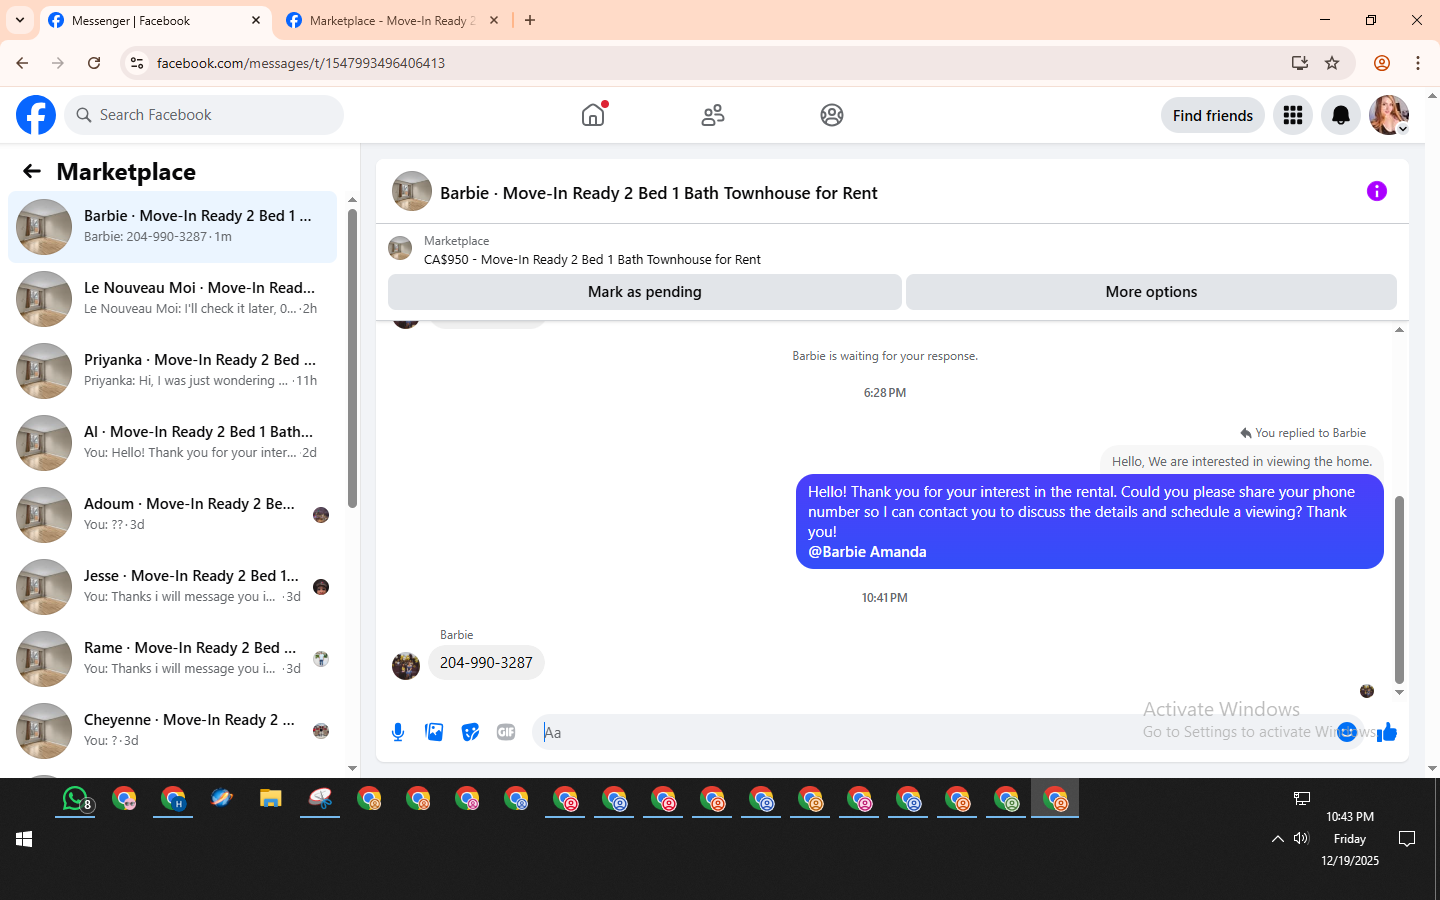Click the Find friends button

(1213, 115)
